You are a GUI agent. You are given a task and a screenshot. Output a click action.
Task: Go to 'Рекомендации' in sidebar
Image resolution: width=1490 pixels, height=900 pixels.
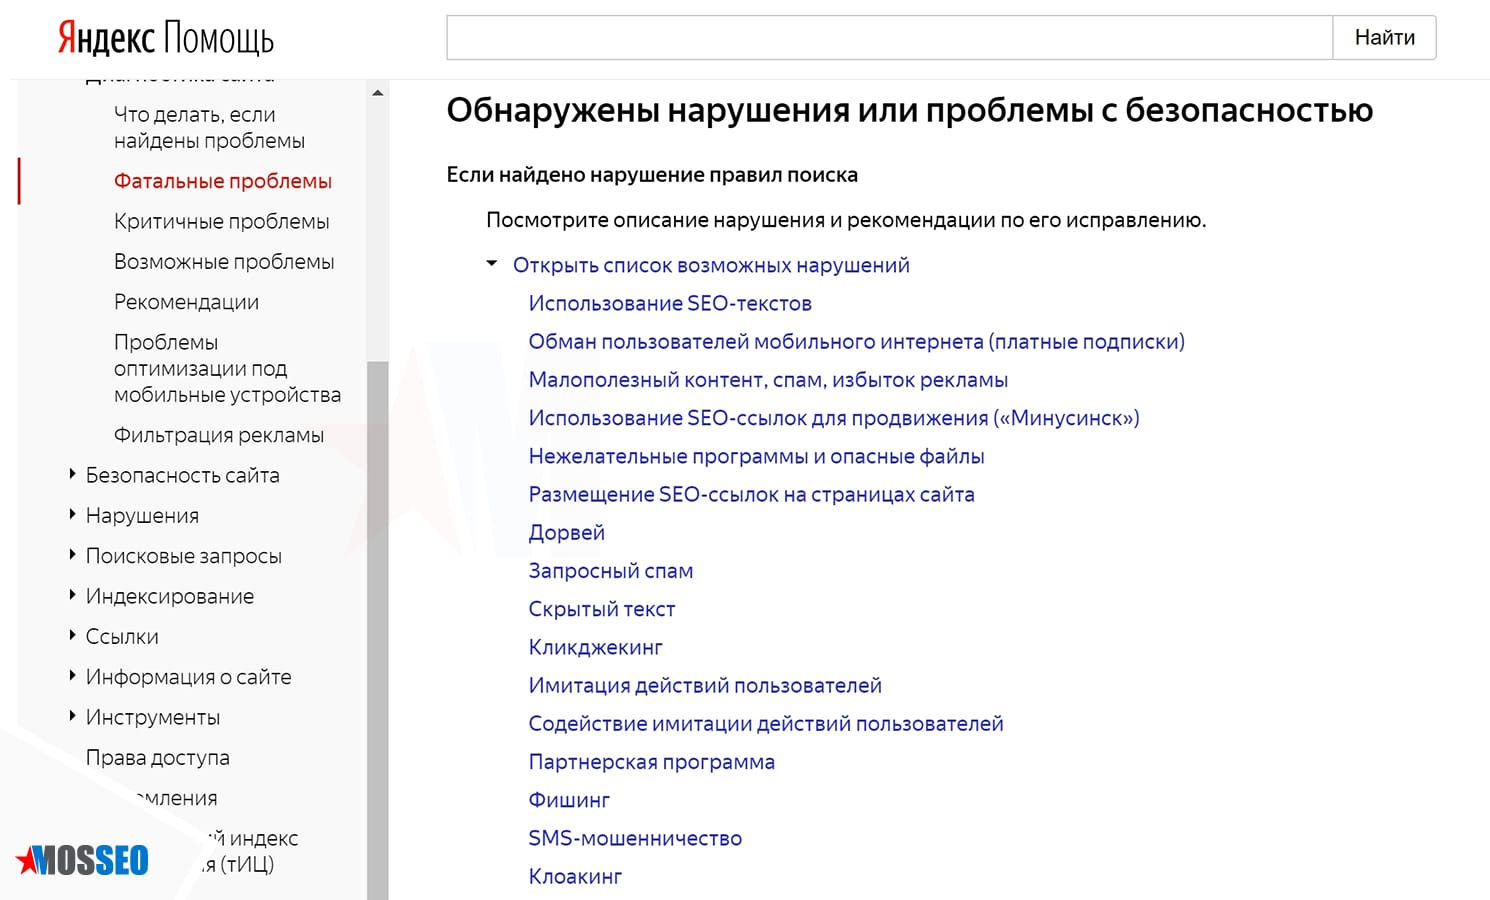[x=186, y=302]
